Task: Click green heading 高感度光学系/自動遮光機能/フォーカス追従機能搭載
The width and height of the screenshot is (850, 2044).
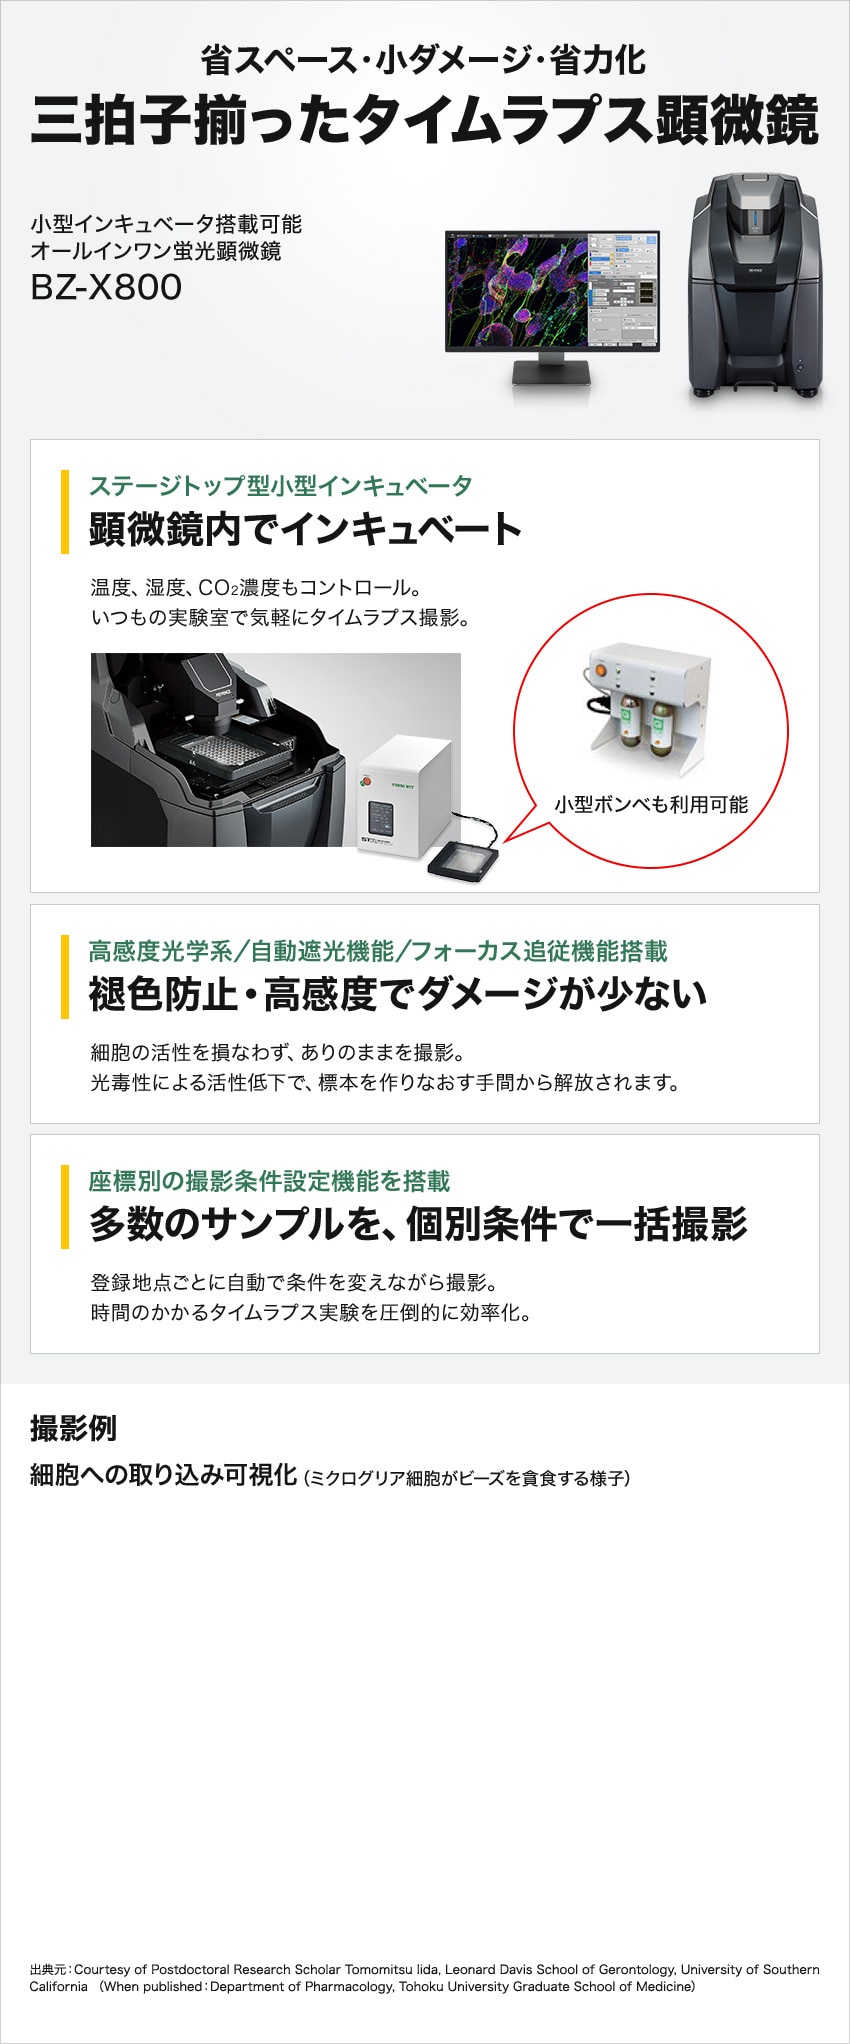Action: [x=378, y=951]
